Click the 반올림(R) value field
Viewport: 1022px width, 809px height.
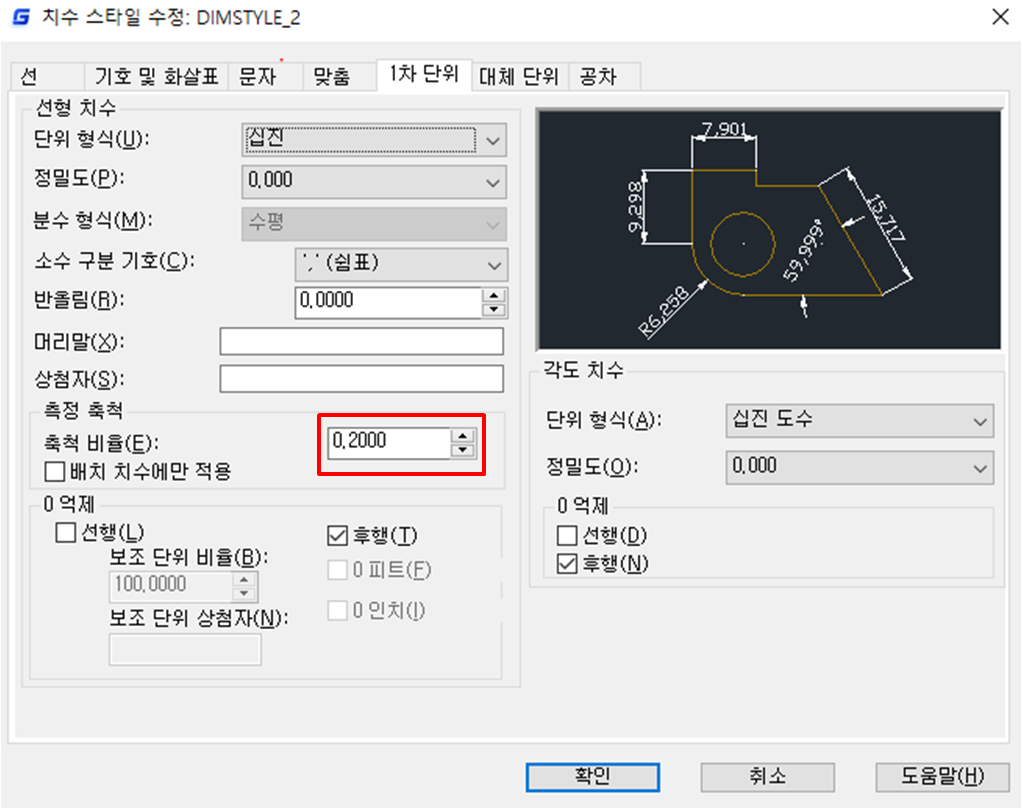tap(388, 302)
